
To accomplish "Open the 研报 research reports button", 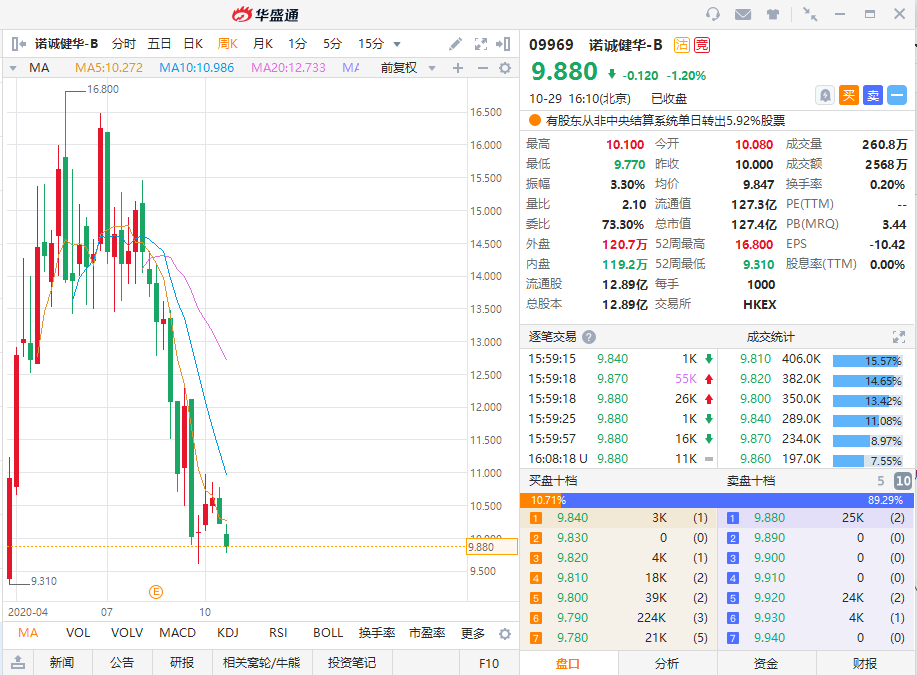I will click(x=182, y=663).
